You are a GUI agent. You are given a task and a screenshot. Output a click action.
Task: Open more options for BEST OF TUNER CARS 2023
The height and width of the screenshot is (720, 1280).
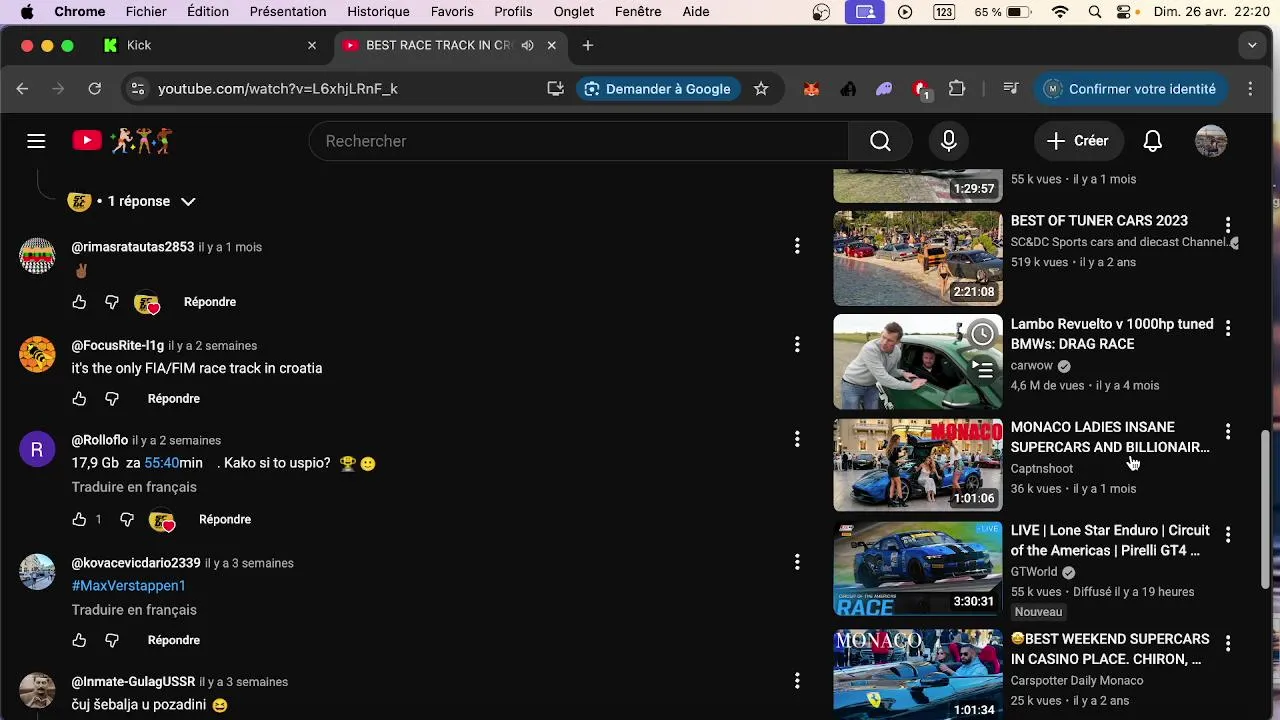[1228, 225]
